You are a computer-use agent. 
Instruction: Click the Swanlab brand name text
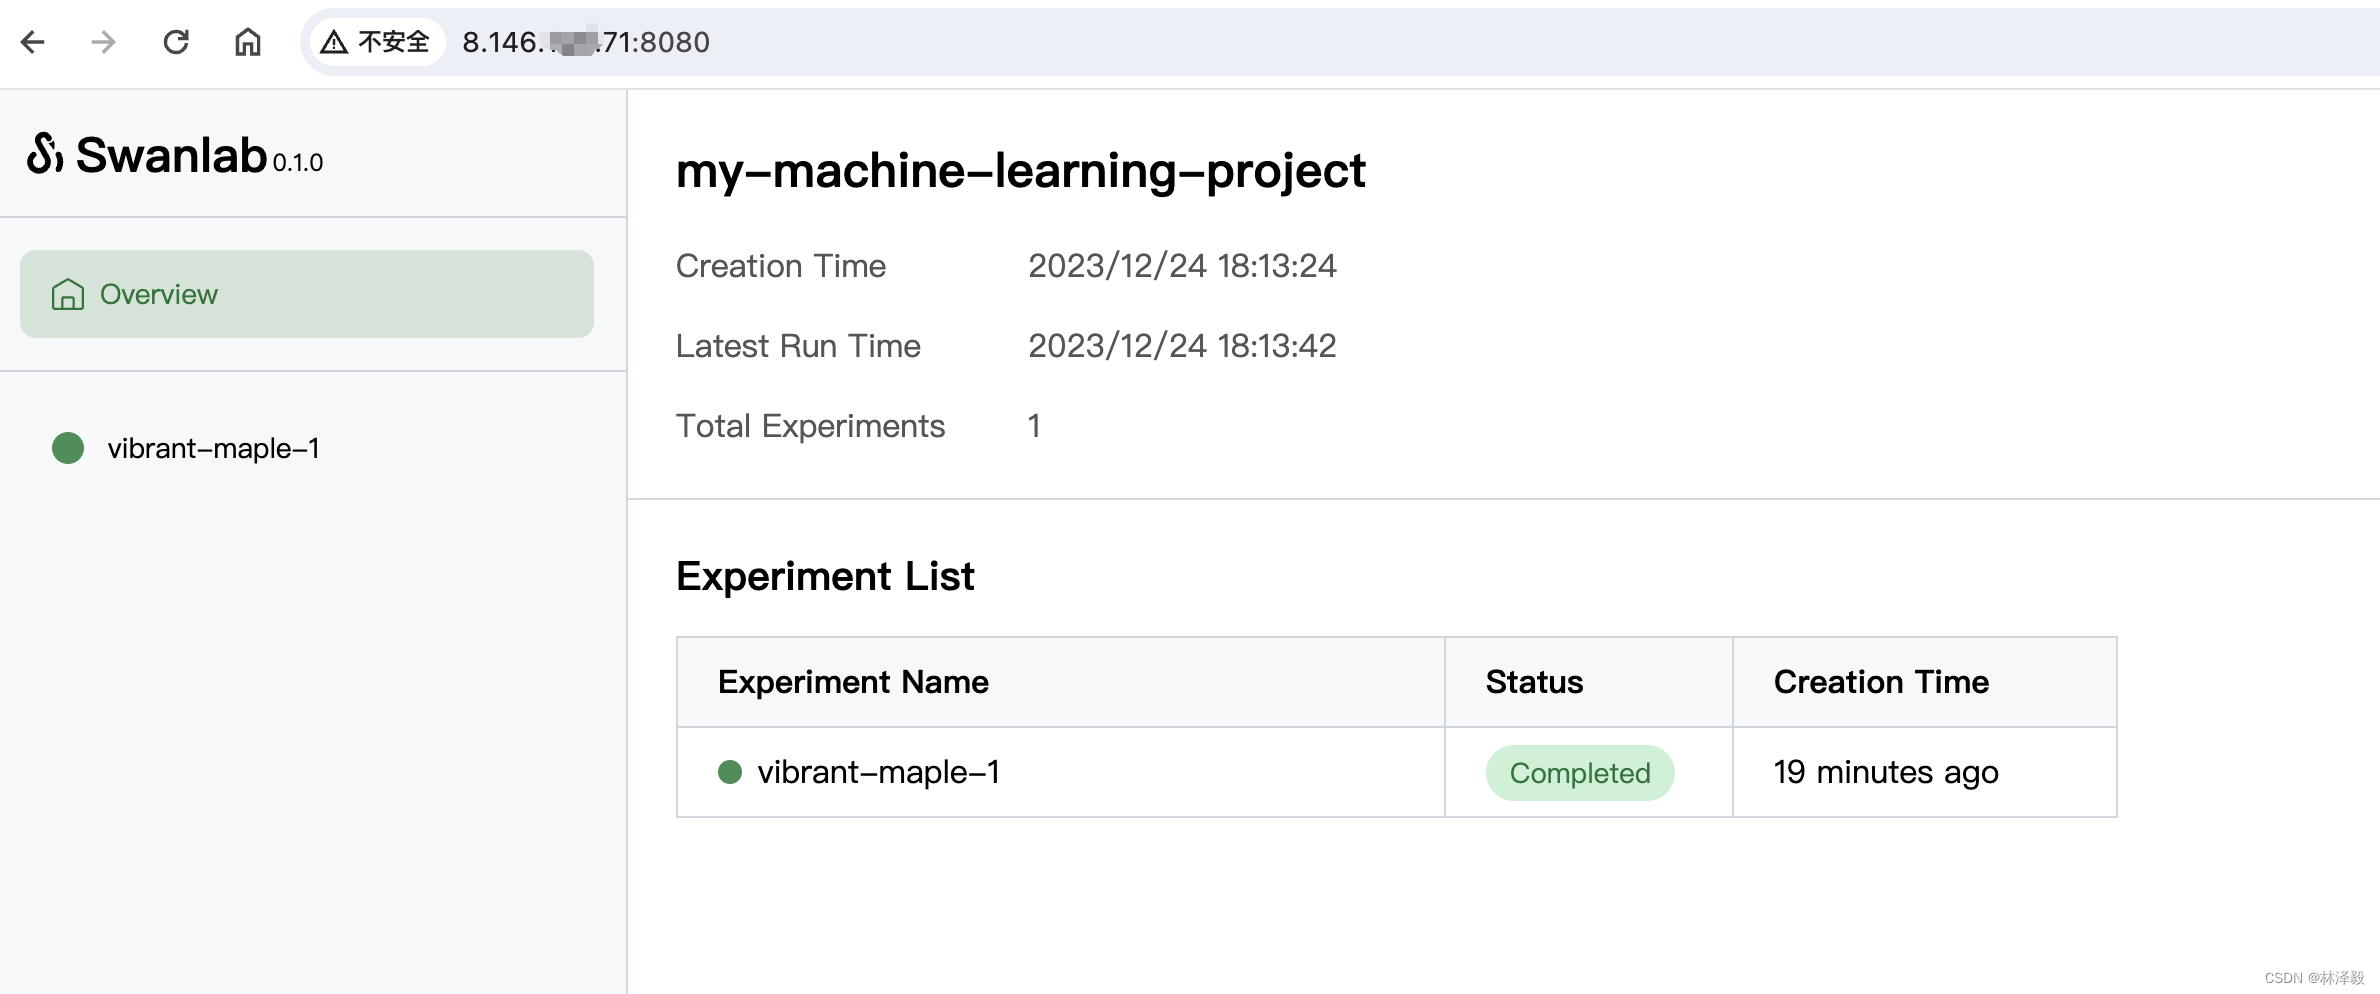point(171,156)
